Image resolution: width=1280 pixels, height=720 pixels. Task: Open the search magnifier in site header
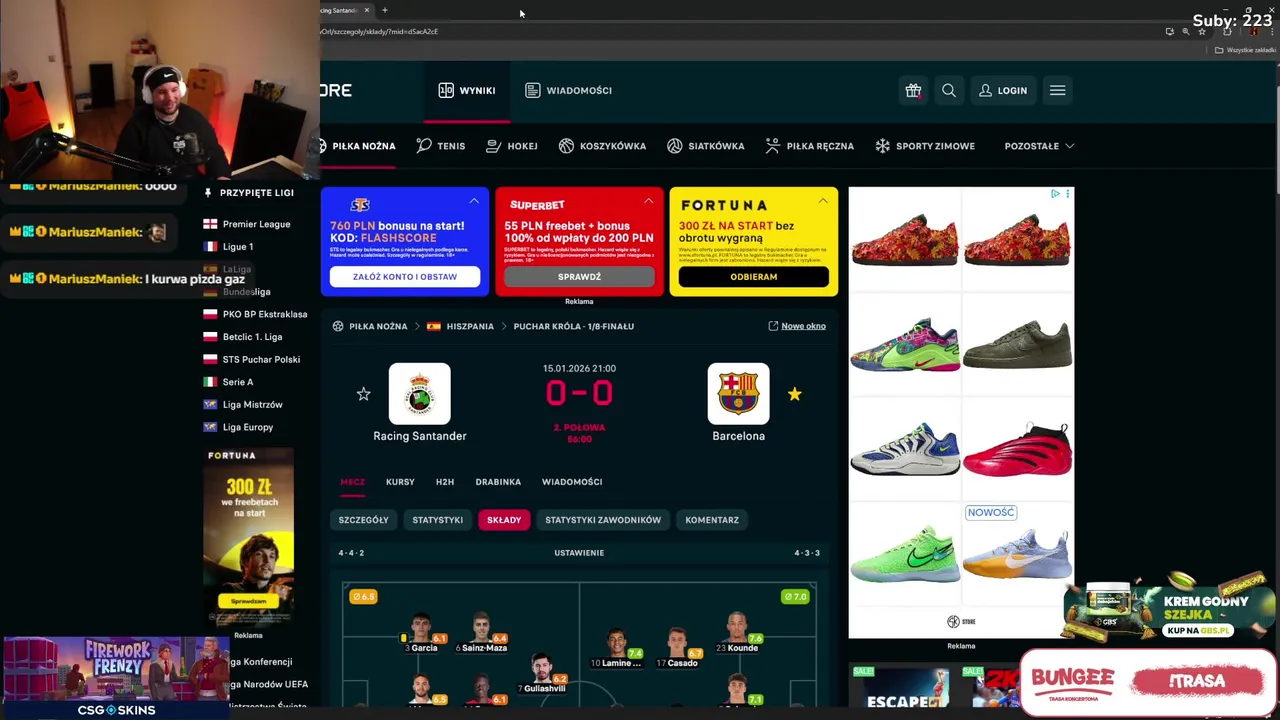coord(949,90)
